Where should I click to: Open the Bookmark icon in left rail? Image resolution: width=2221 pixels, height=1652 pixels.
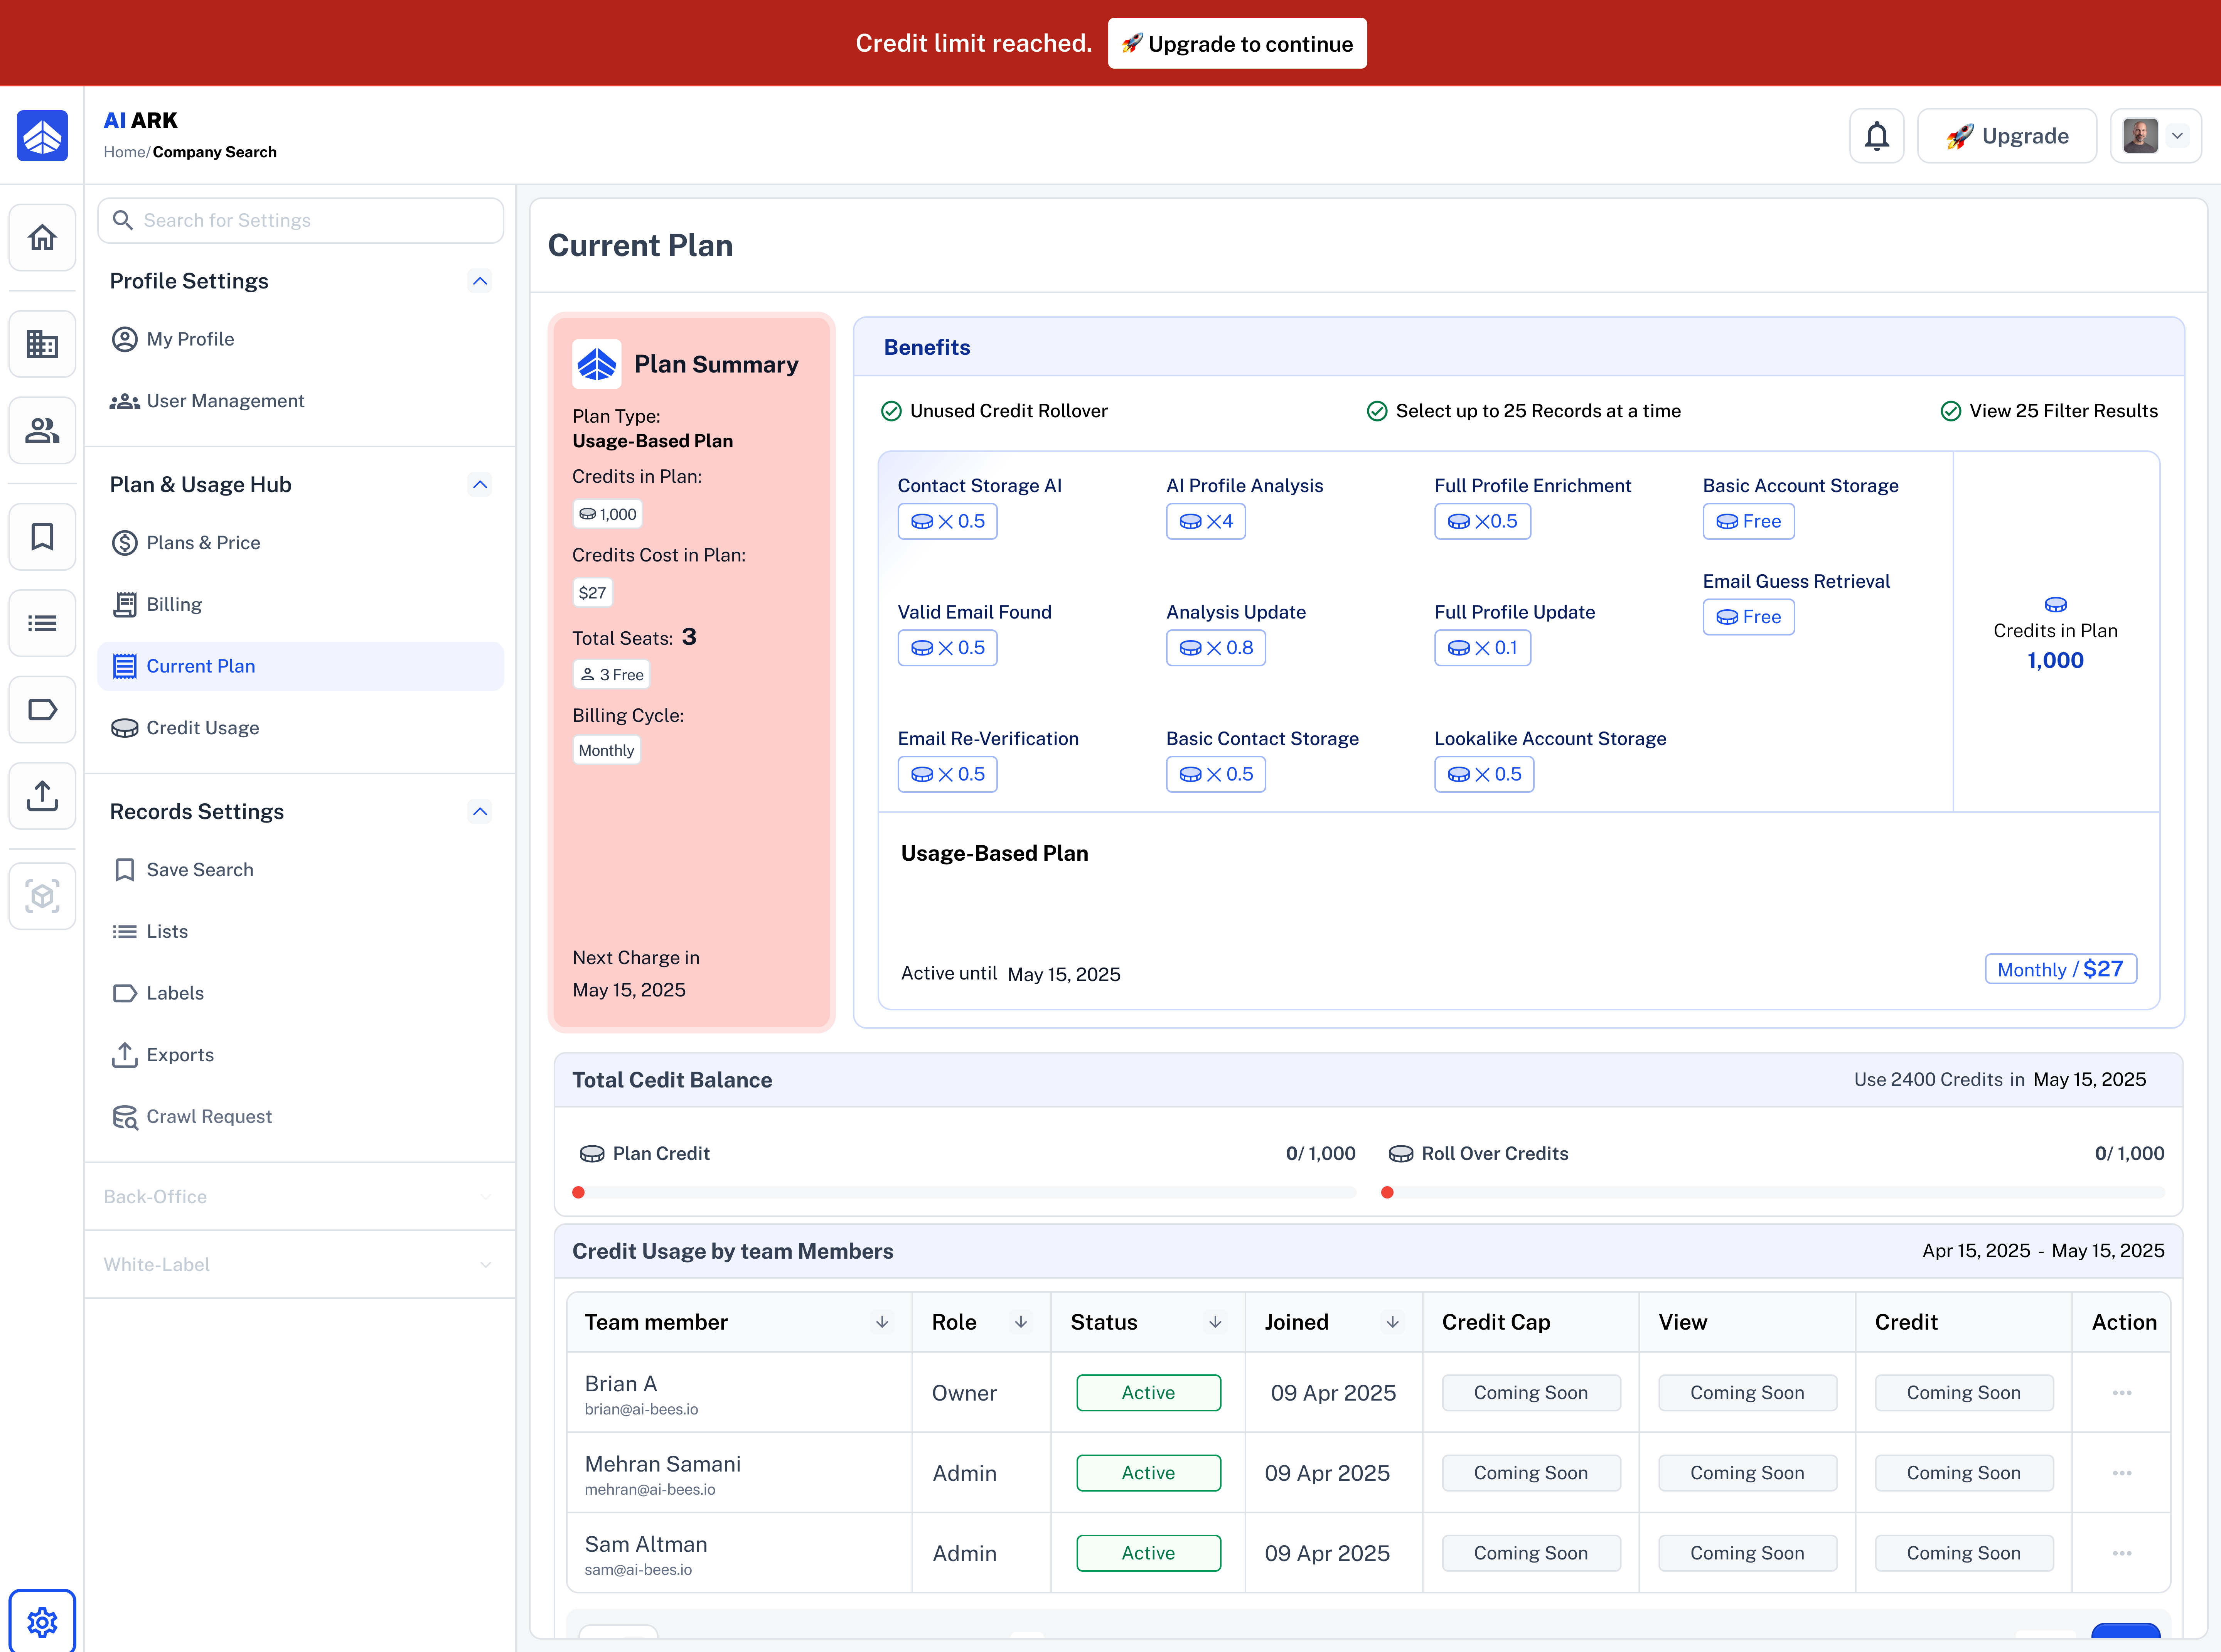tap(42, 537)
